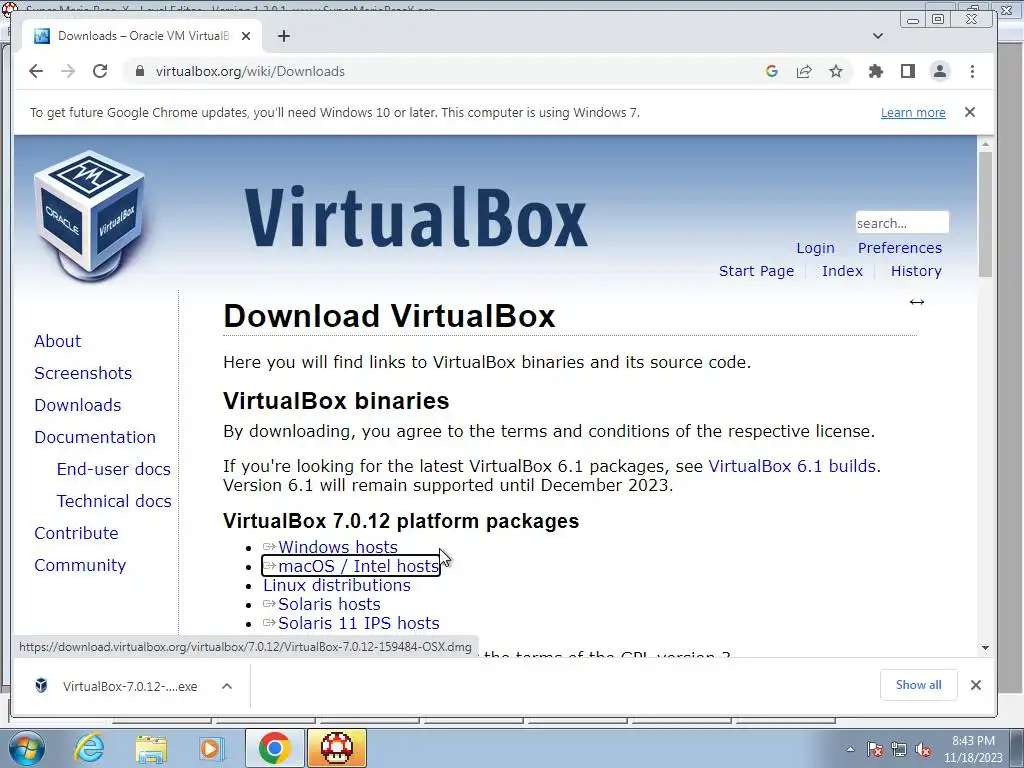Viewport: 1024px width, 768px height.
Task: Open the network tray icon
Action: click(899, 750)
